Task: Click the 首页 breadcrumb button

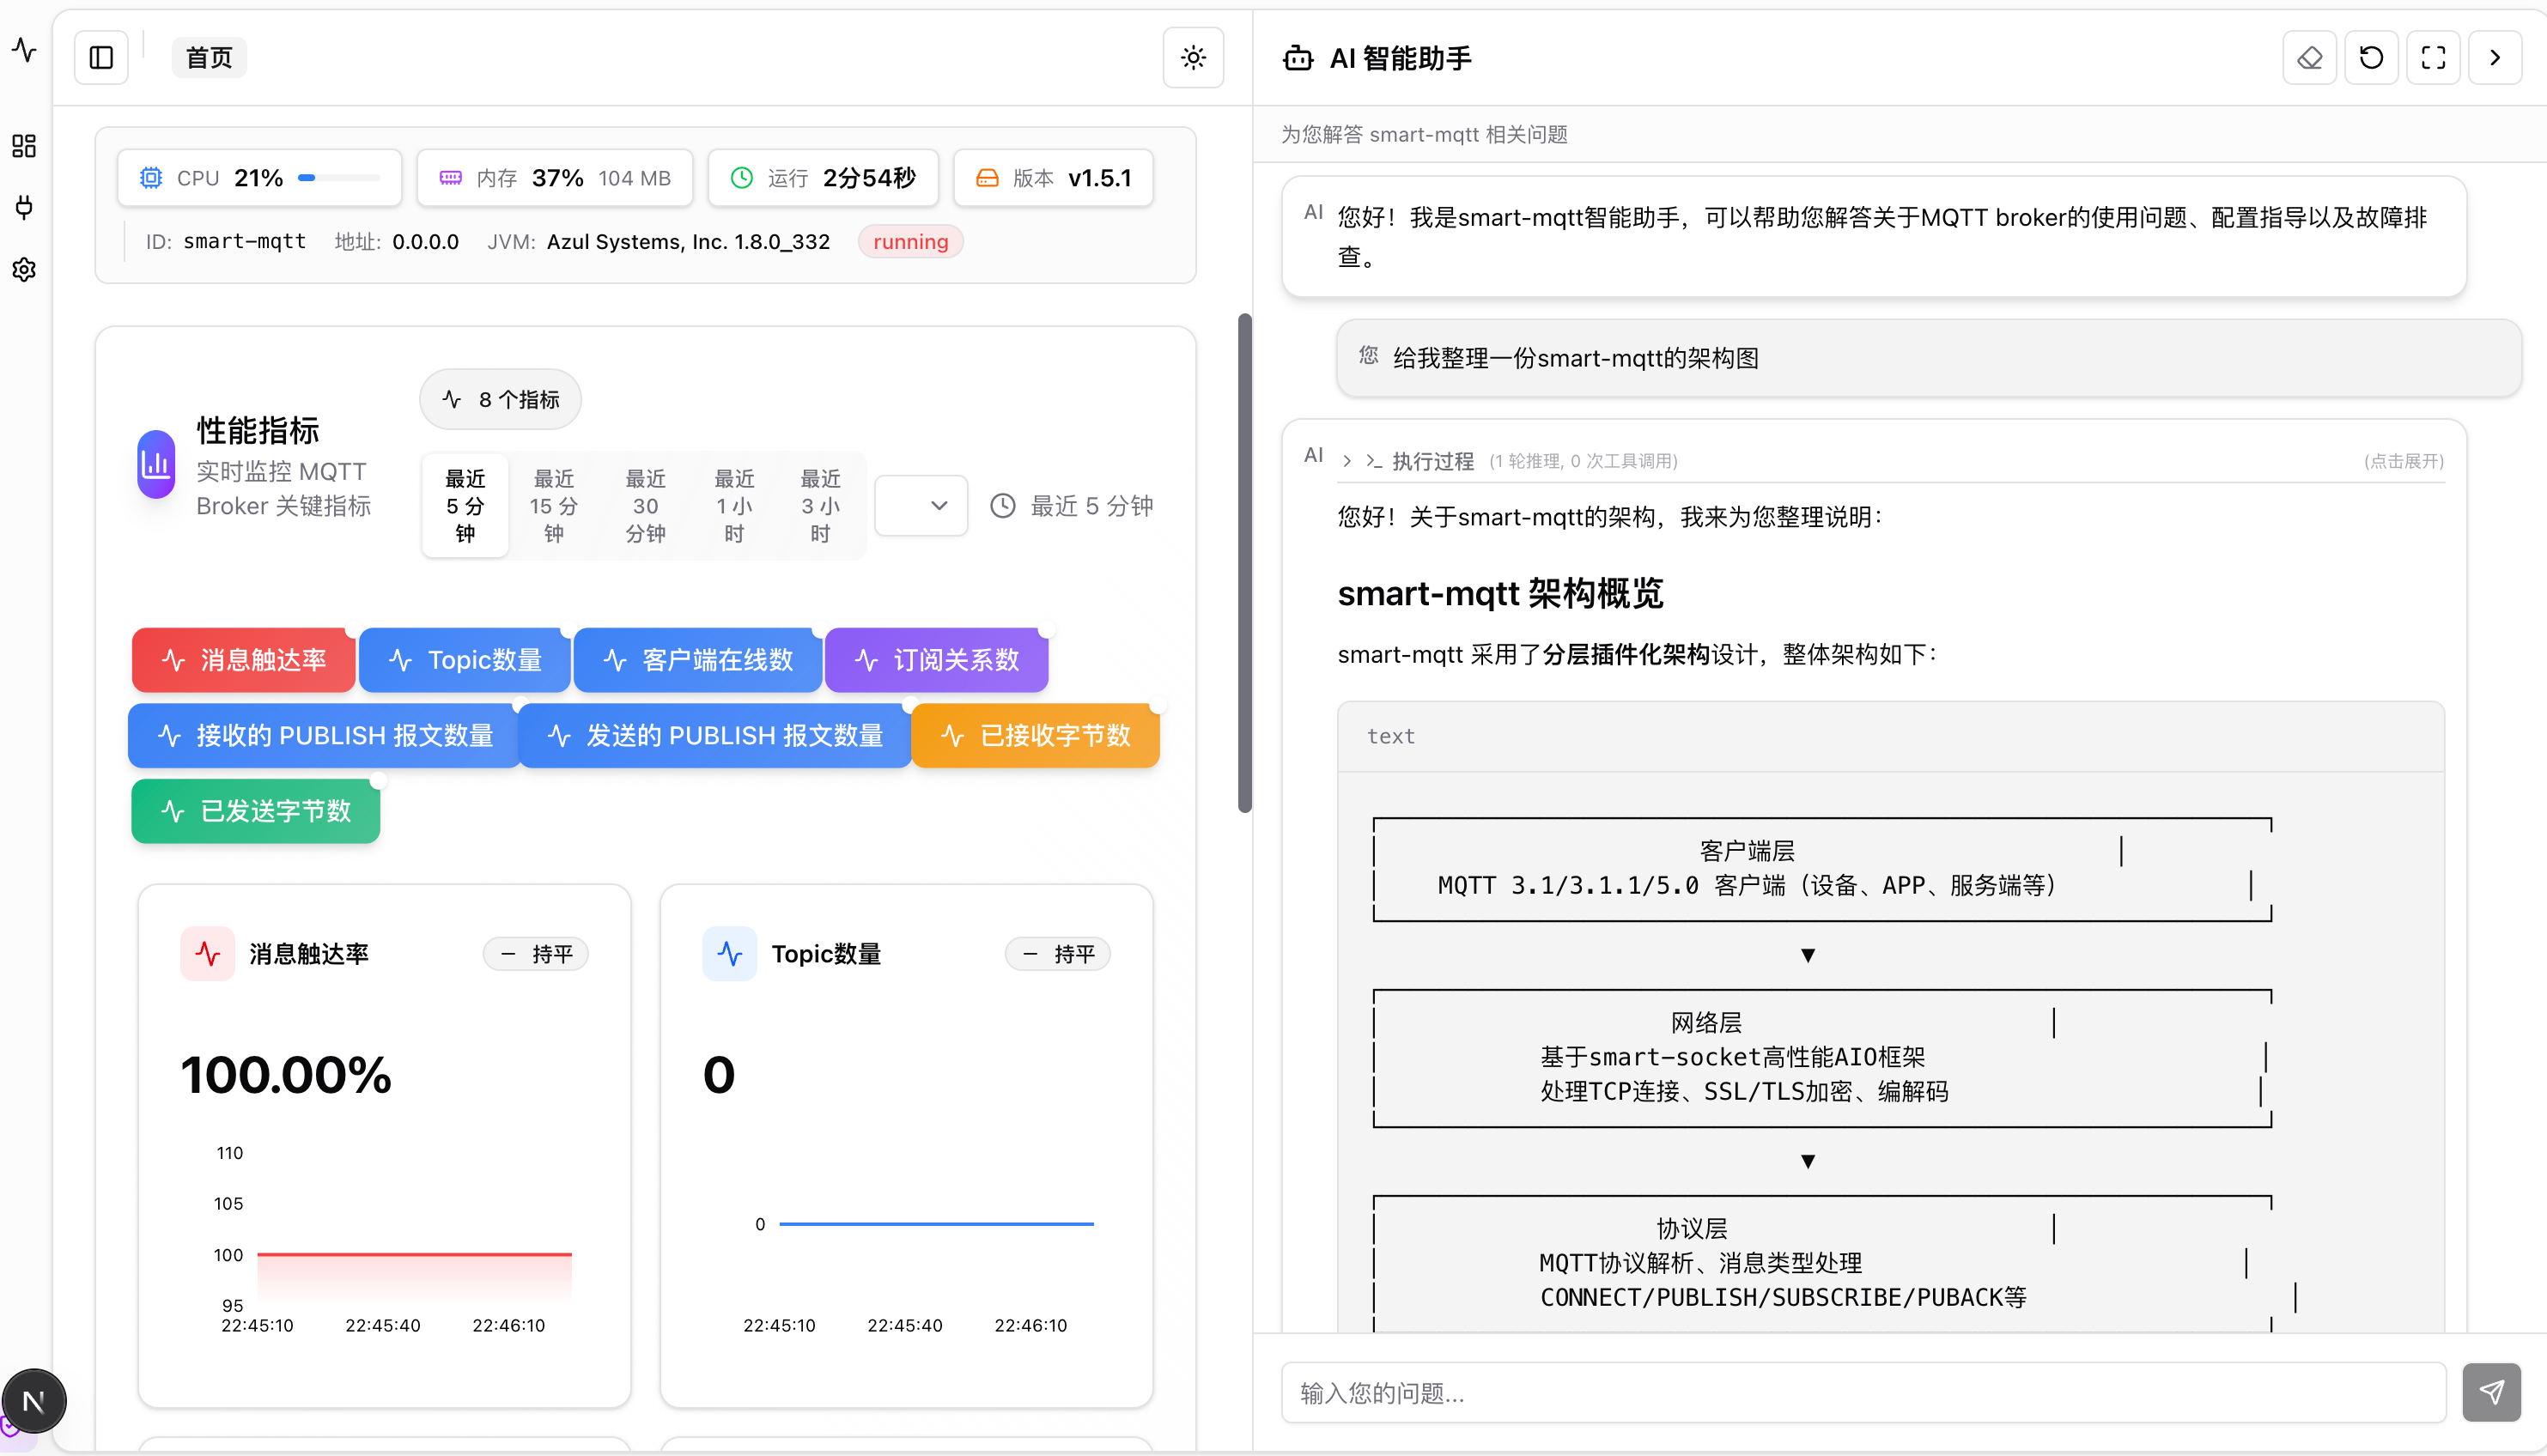Action: 209,57
